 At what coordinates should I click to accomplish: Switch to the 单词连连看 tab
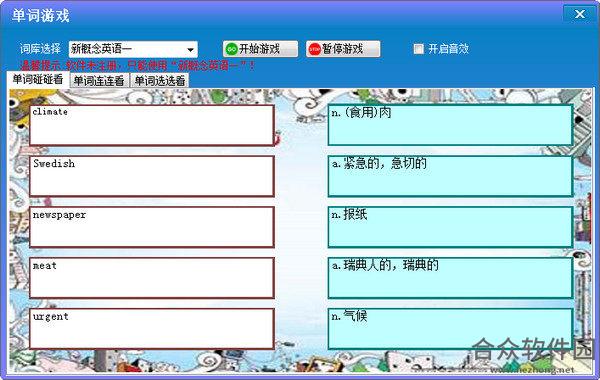99,80
